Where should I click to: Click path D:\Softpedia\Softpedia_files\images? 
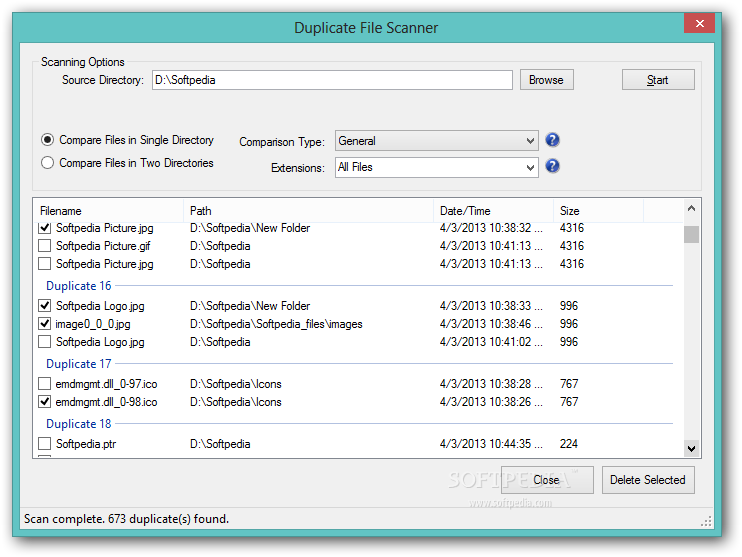click(276, 324)
